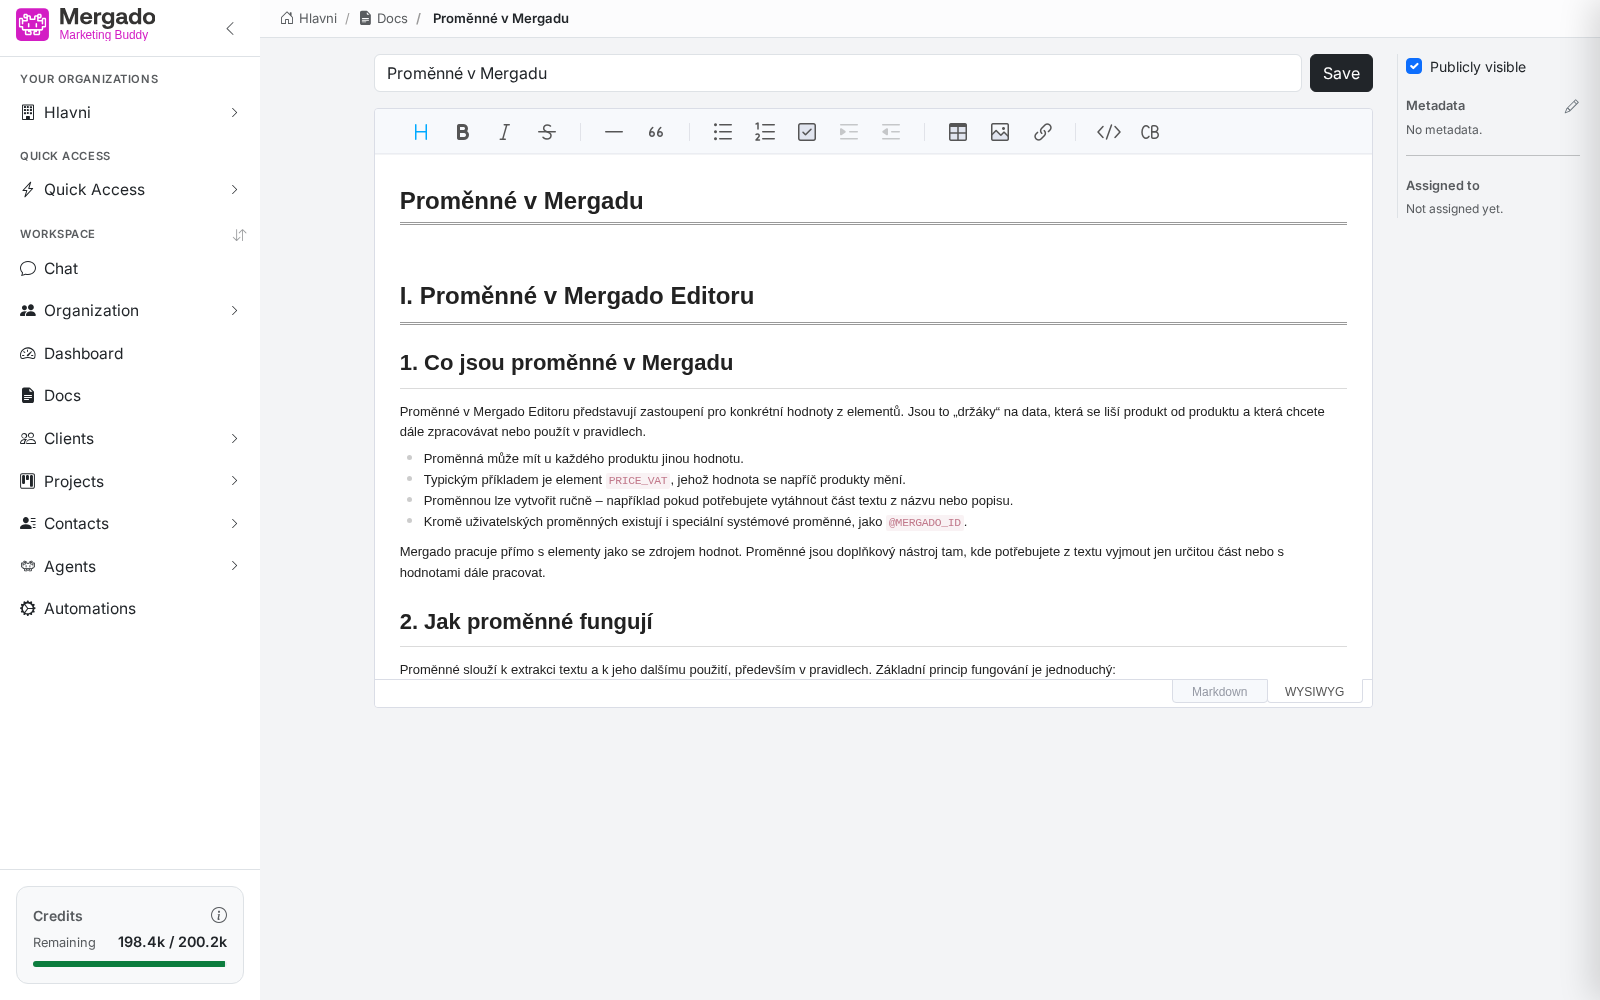Click the Mergado Marketing Buddy logo
The width and height of the screenshot is (1600, 1000).
(x=86, y=24)
